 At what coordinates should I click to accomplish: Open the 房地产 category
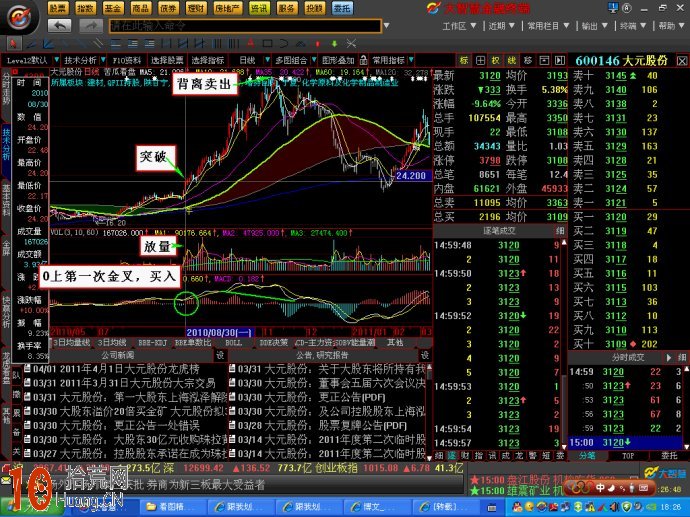(227, 8)
